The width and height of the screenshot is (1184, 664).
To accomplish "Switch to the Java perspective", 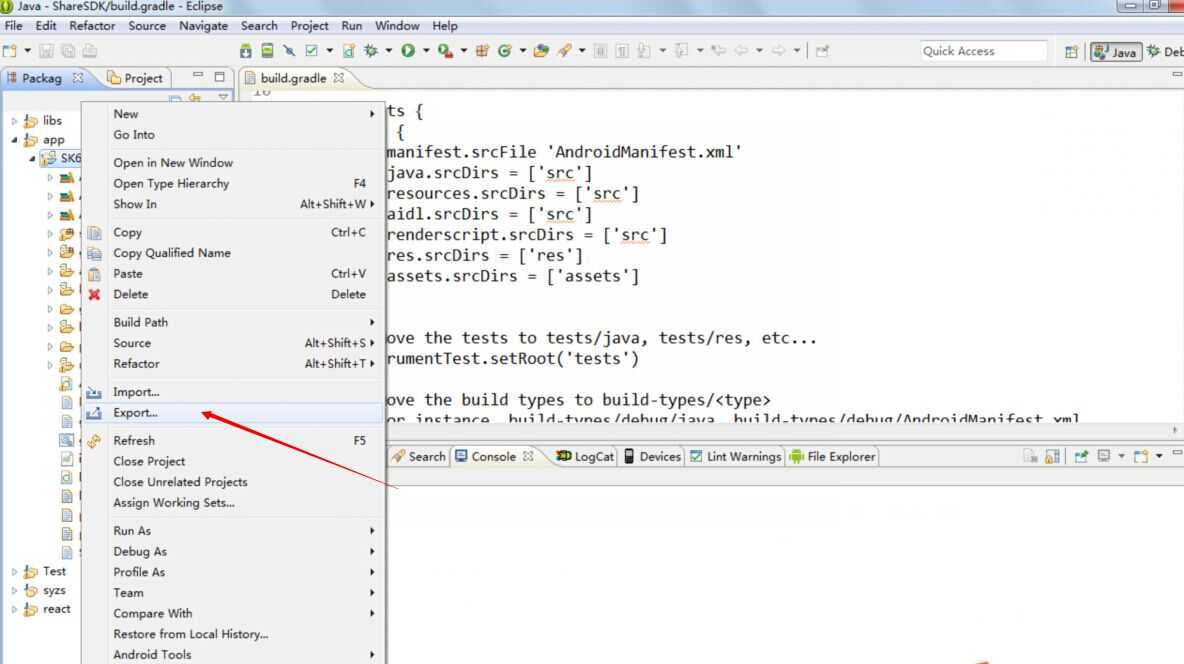I will tap(1115, 52).
